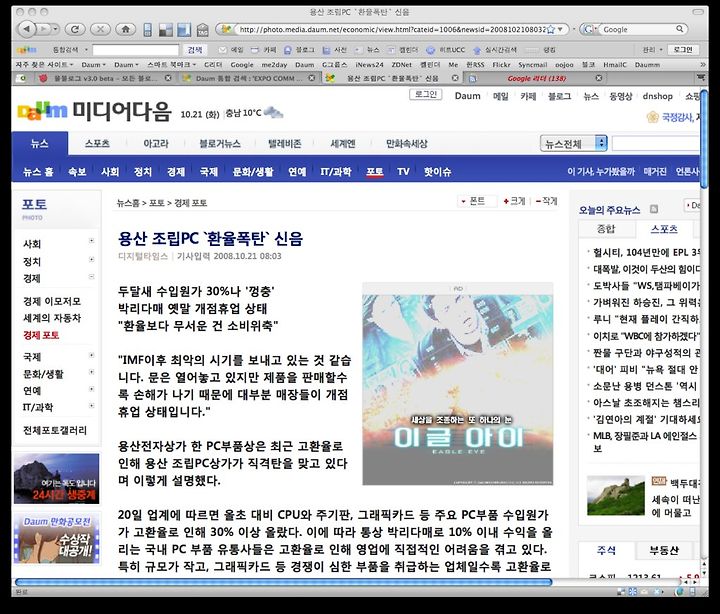Viewport: 720px width, 614px height.
Task: Close the Daum 통합 검색 tab
Action: (311, 79)
